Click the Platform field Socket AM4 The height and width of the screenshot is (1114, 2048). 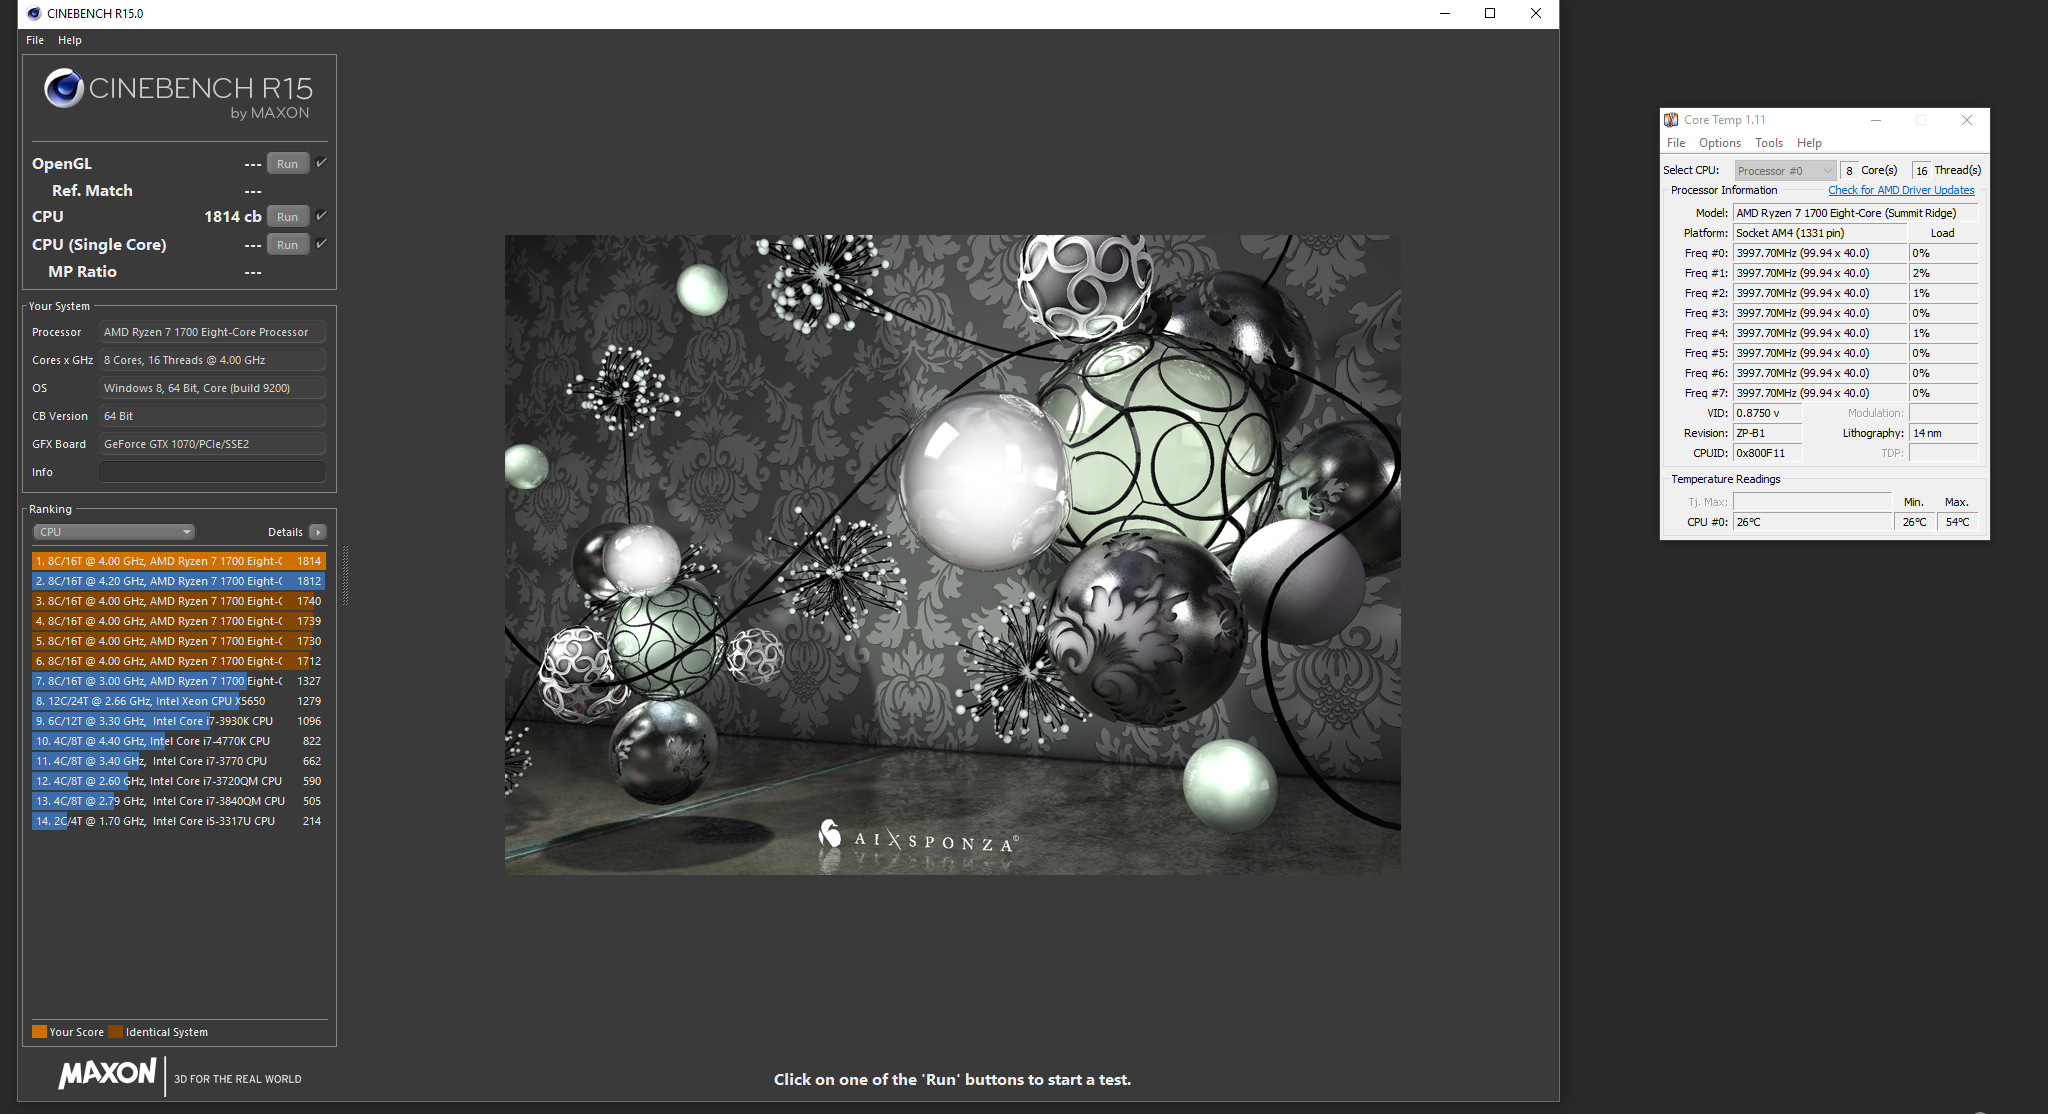pos(1818,233)
